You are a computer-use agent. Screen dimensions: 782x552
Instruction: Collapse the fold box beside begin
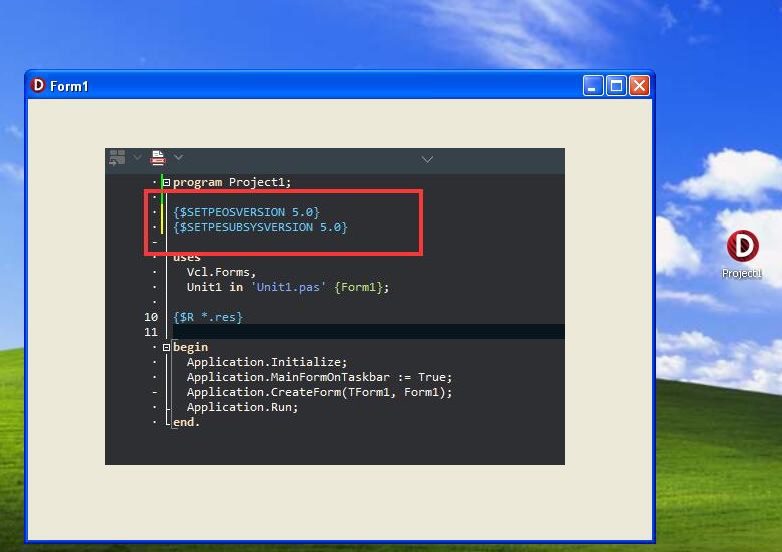click(167, 347)
